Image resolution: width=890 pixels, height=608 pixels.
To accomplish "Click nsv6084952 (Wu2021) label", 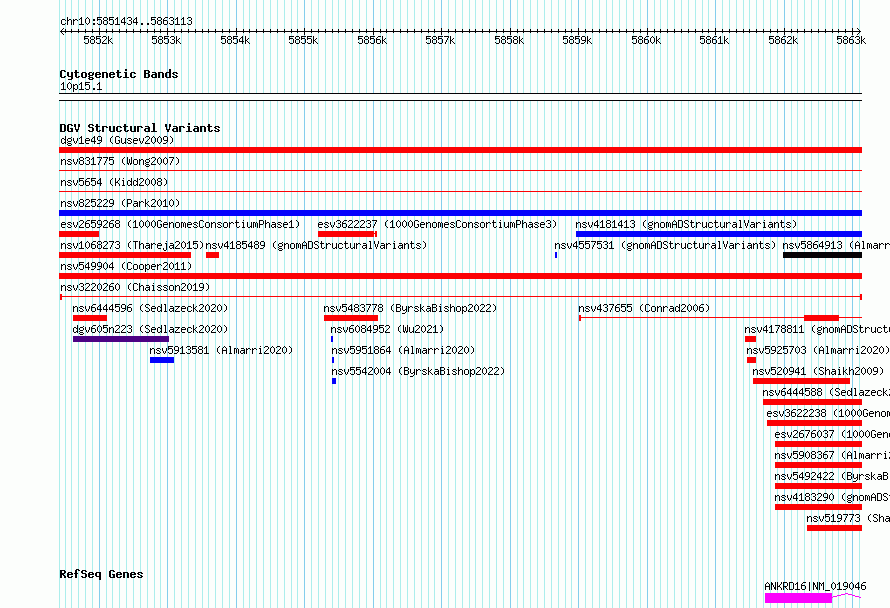I will pos(387,329).
